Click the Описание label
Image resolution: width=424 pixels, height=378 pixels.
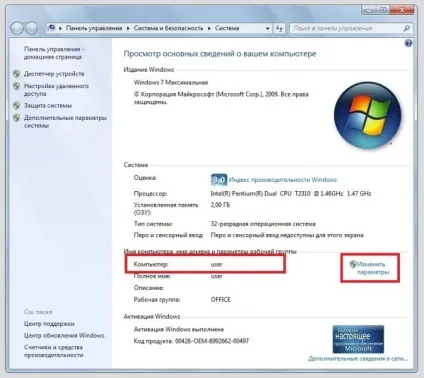tap(149, 288)
